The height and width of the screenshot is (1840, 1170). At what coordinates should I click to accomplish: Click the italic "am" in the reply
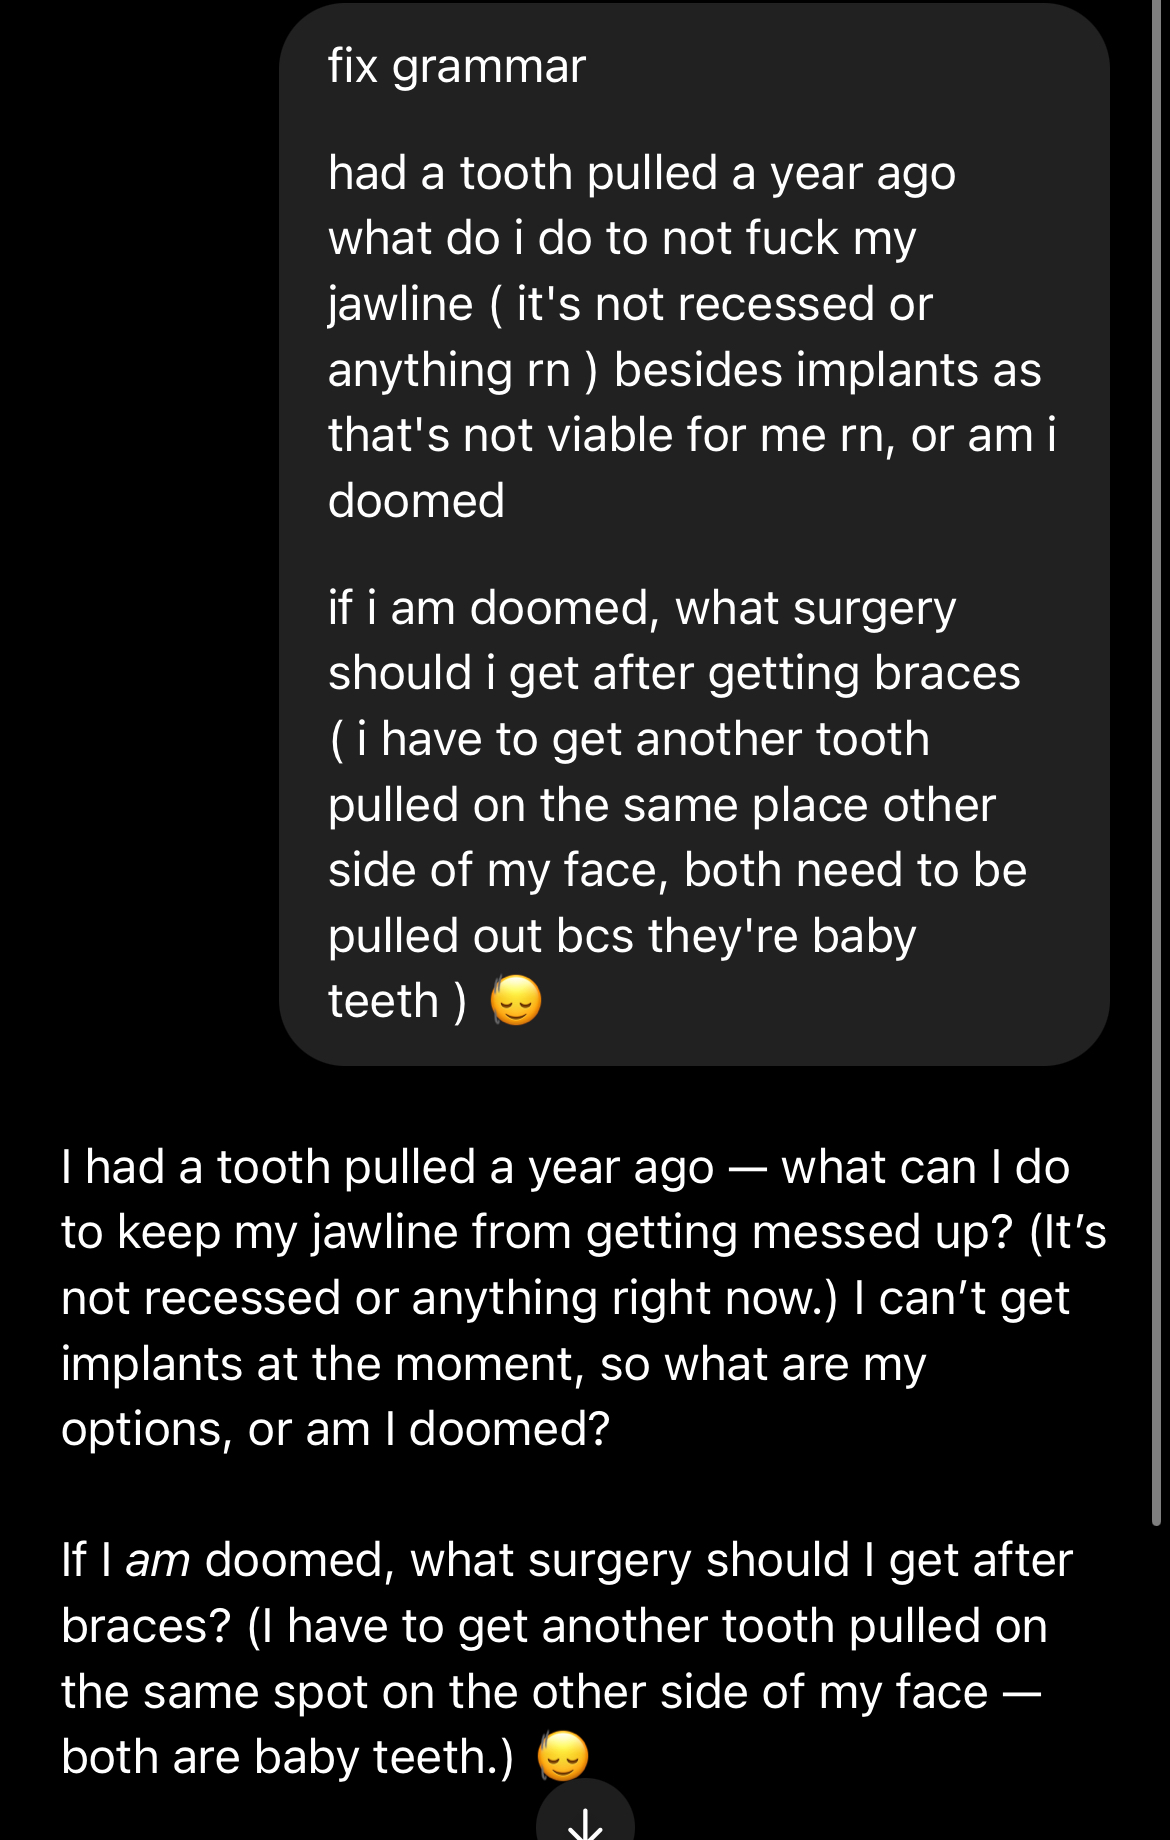click(x=158, y=1561)
